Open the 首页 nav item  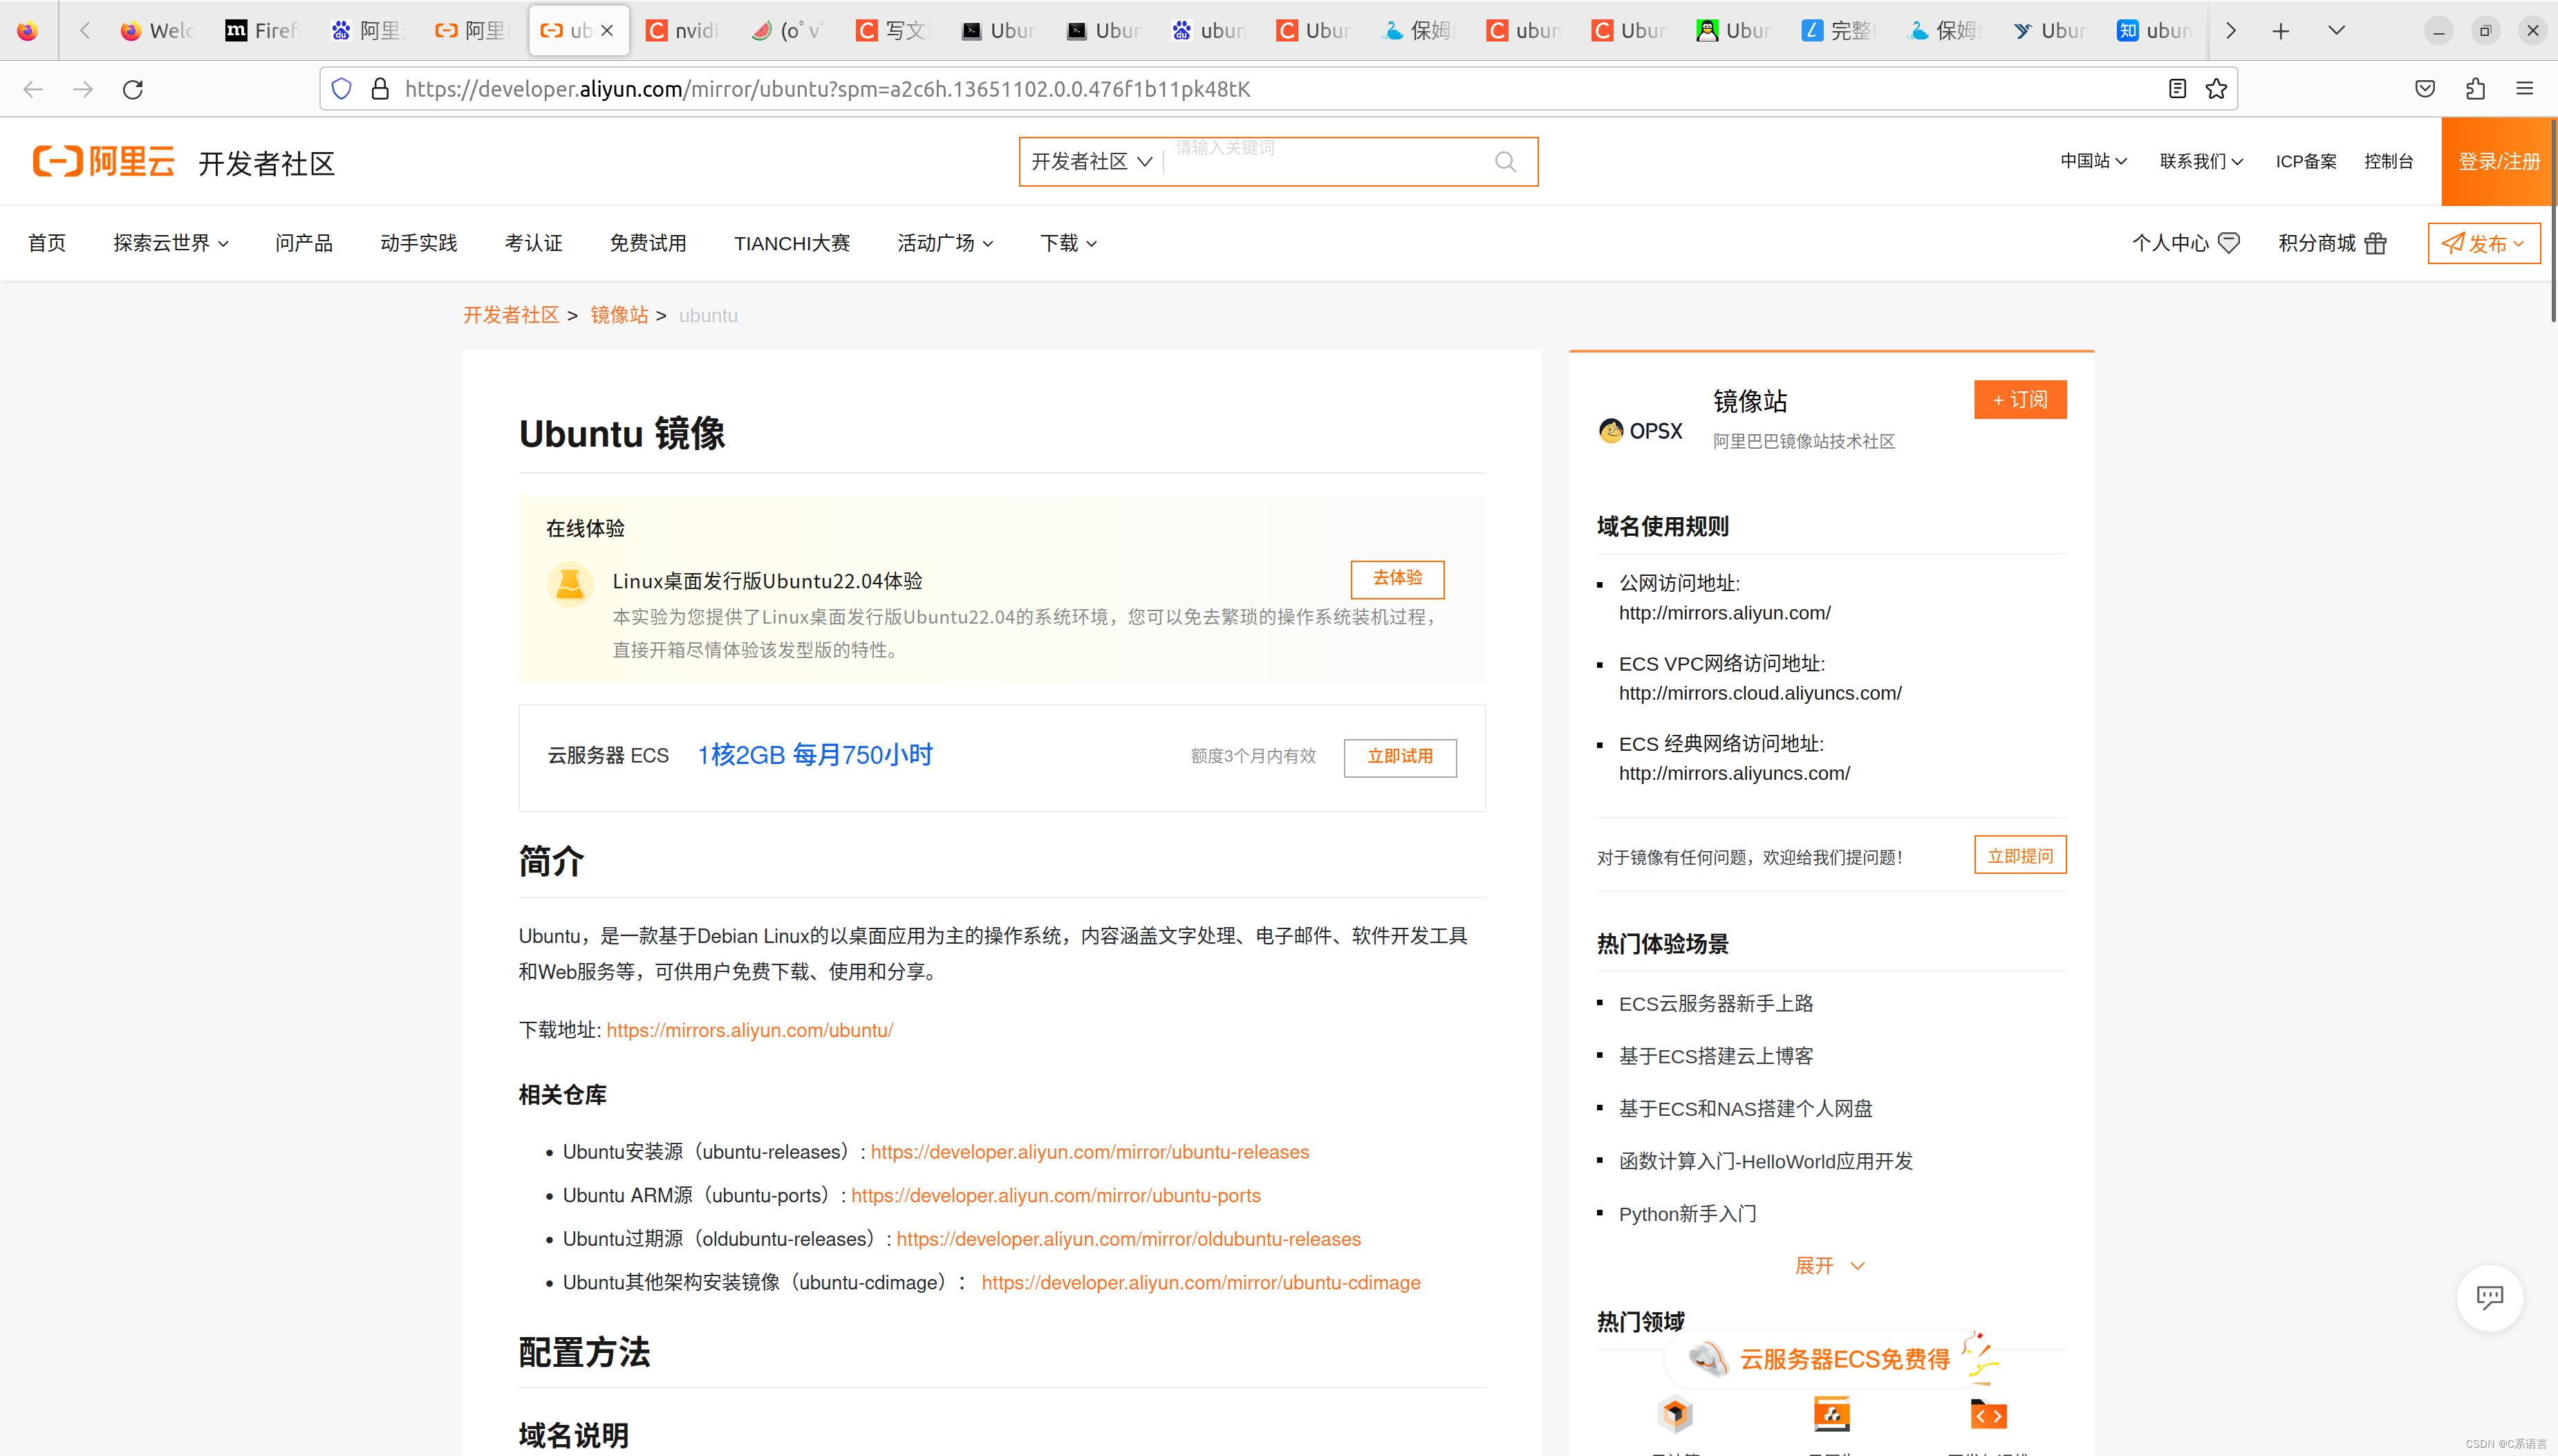point(47,243)
